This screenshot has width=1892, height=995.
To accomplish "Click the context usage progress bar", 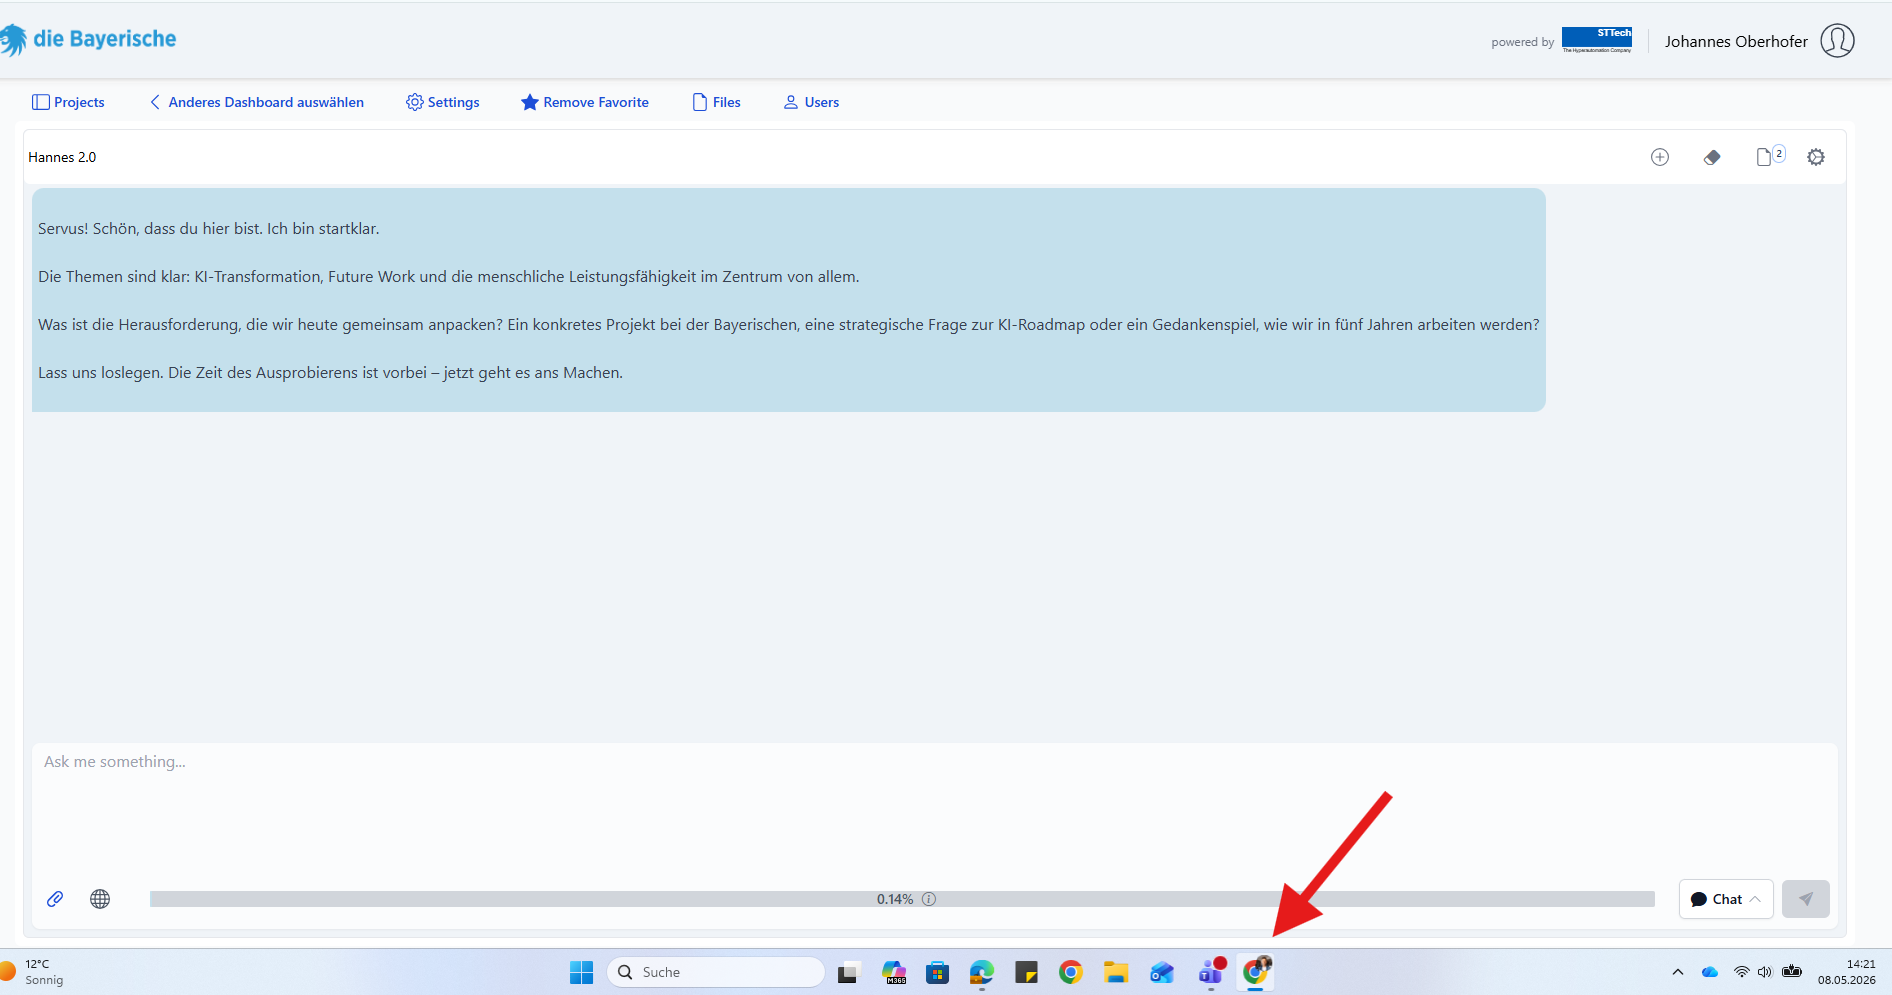I will 902,899.
